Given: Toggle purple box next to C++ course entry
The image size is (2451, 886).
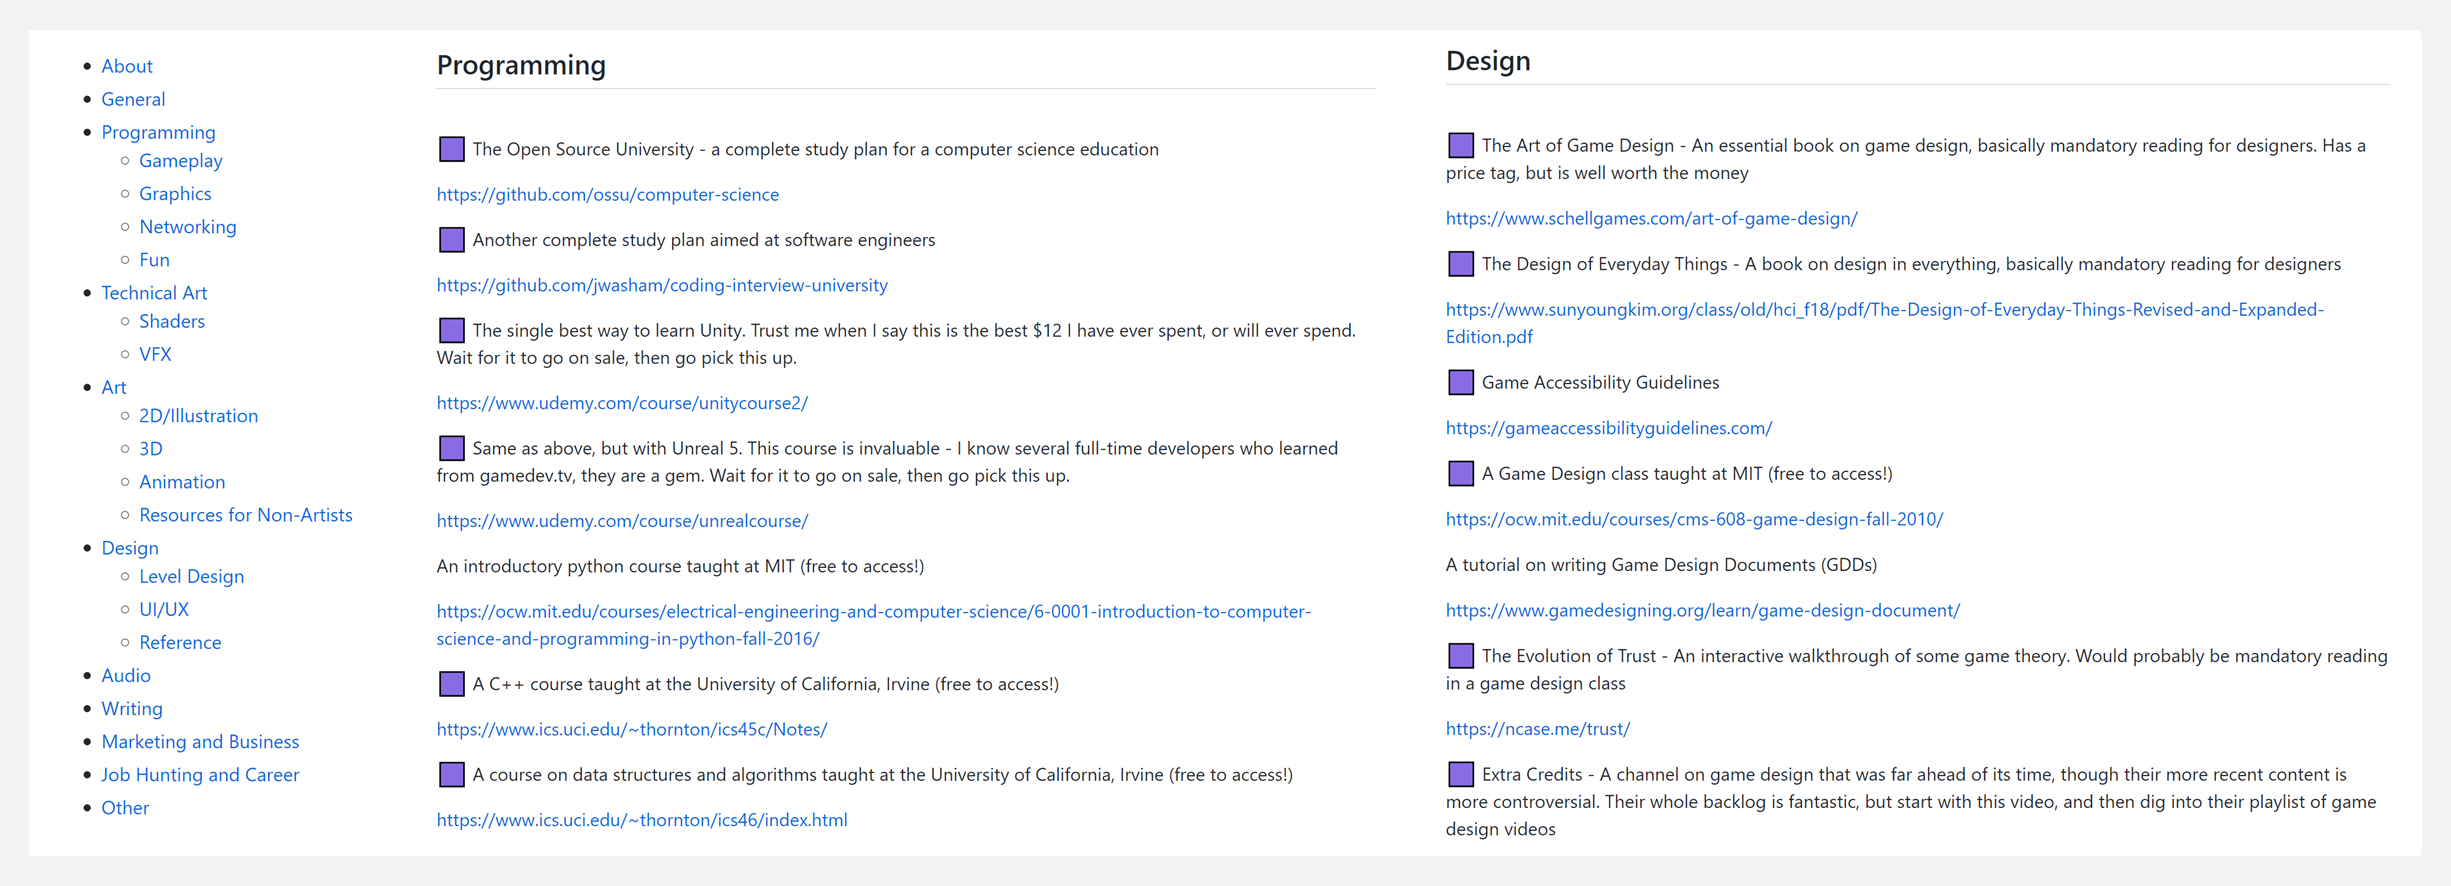Looking at the screenshot, I should tap(452, 684).
